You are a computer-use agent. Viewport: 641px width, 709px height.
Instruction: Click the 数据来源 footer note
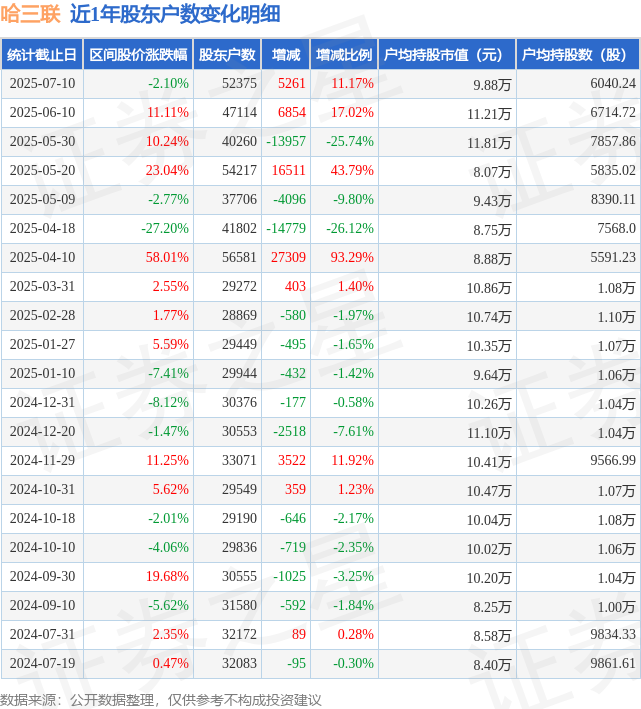point(160,700)
